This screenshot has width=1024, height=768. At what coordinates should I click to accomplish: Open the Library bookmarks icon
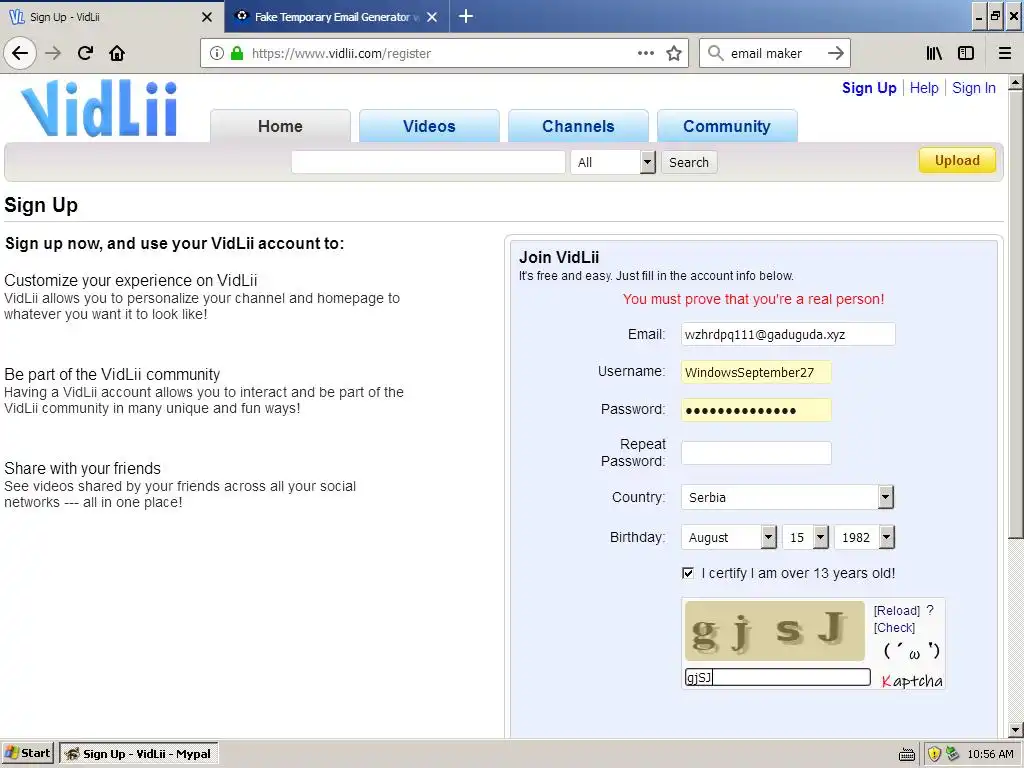(934, 53)
